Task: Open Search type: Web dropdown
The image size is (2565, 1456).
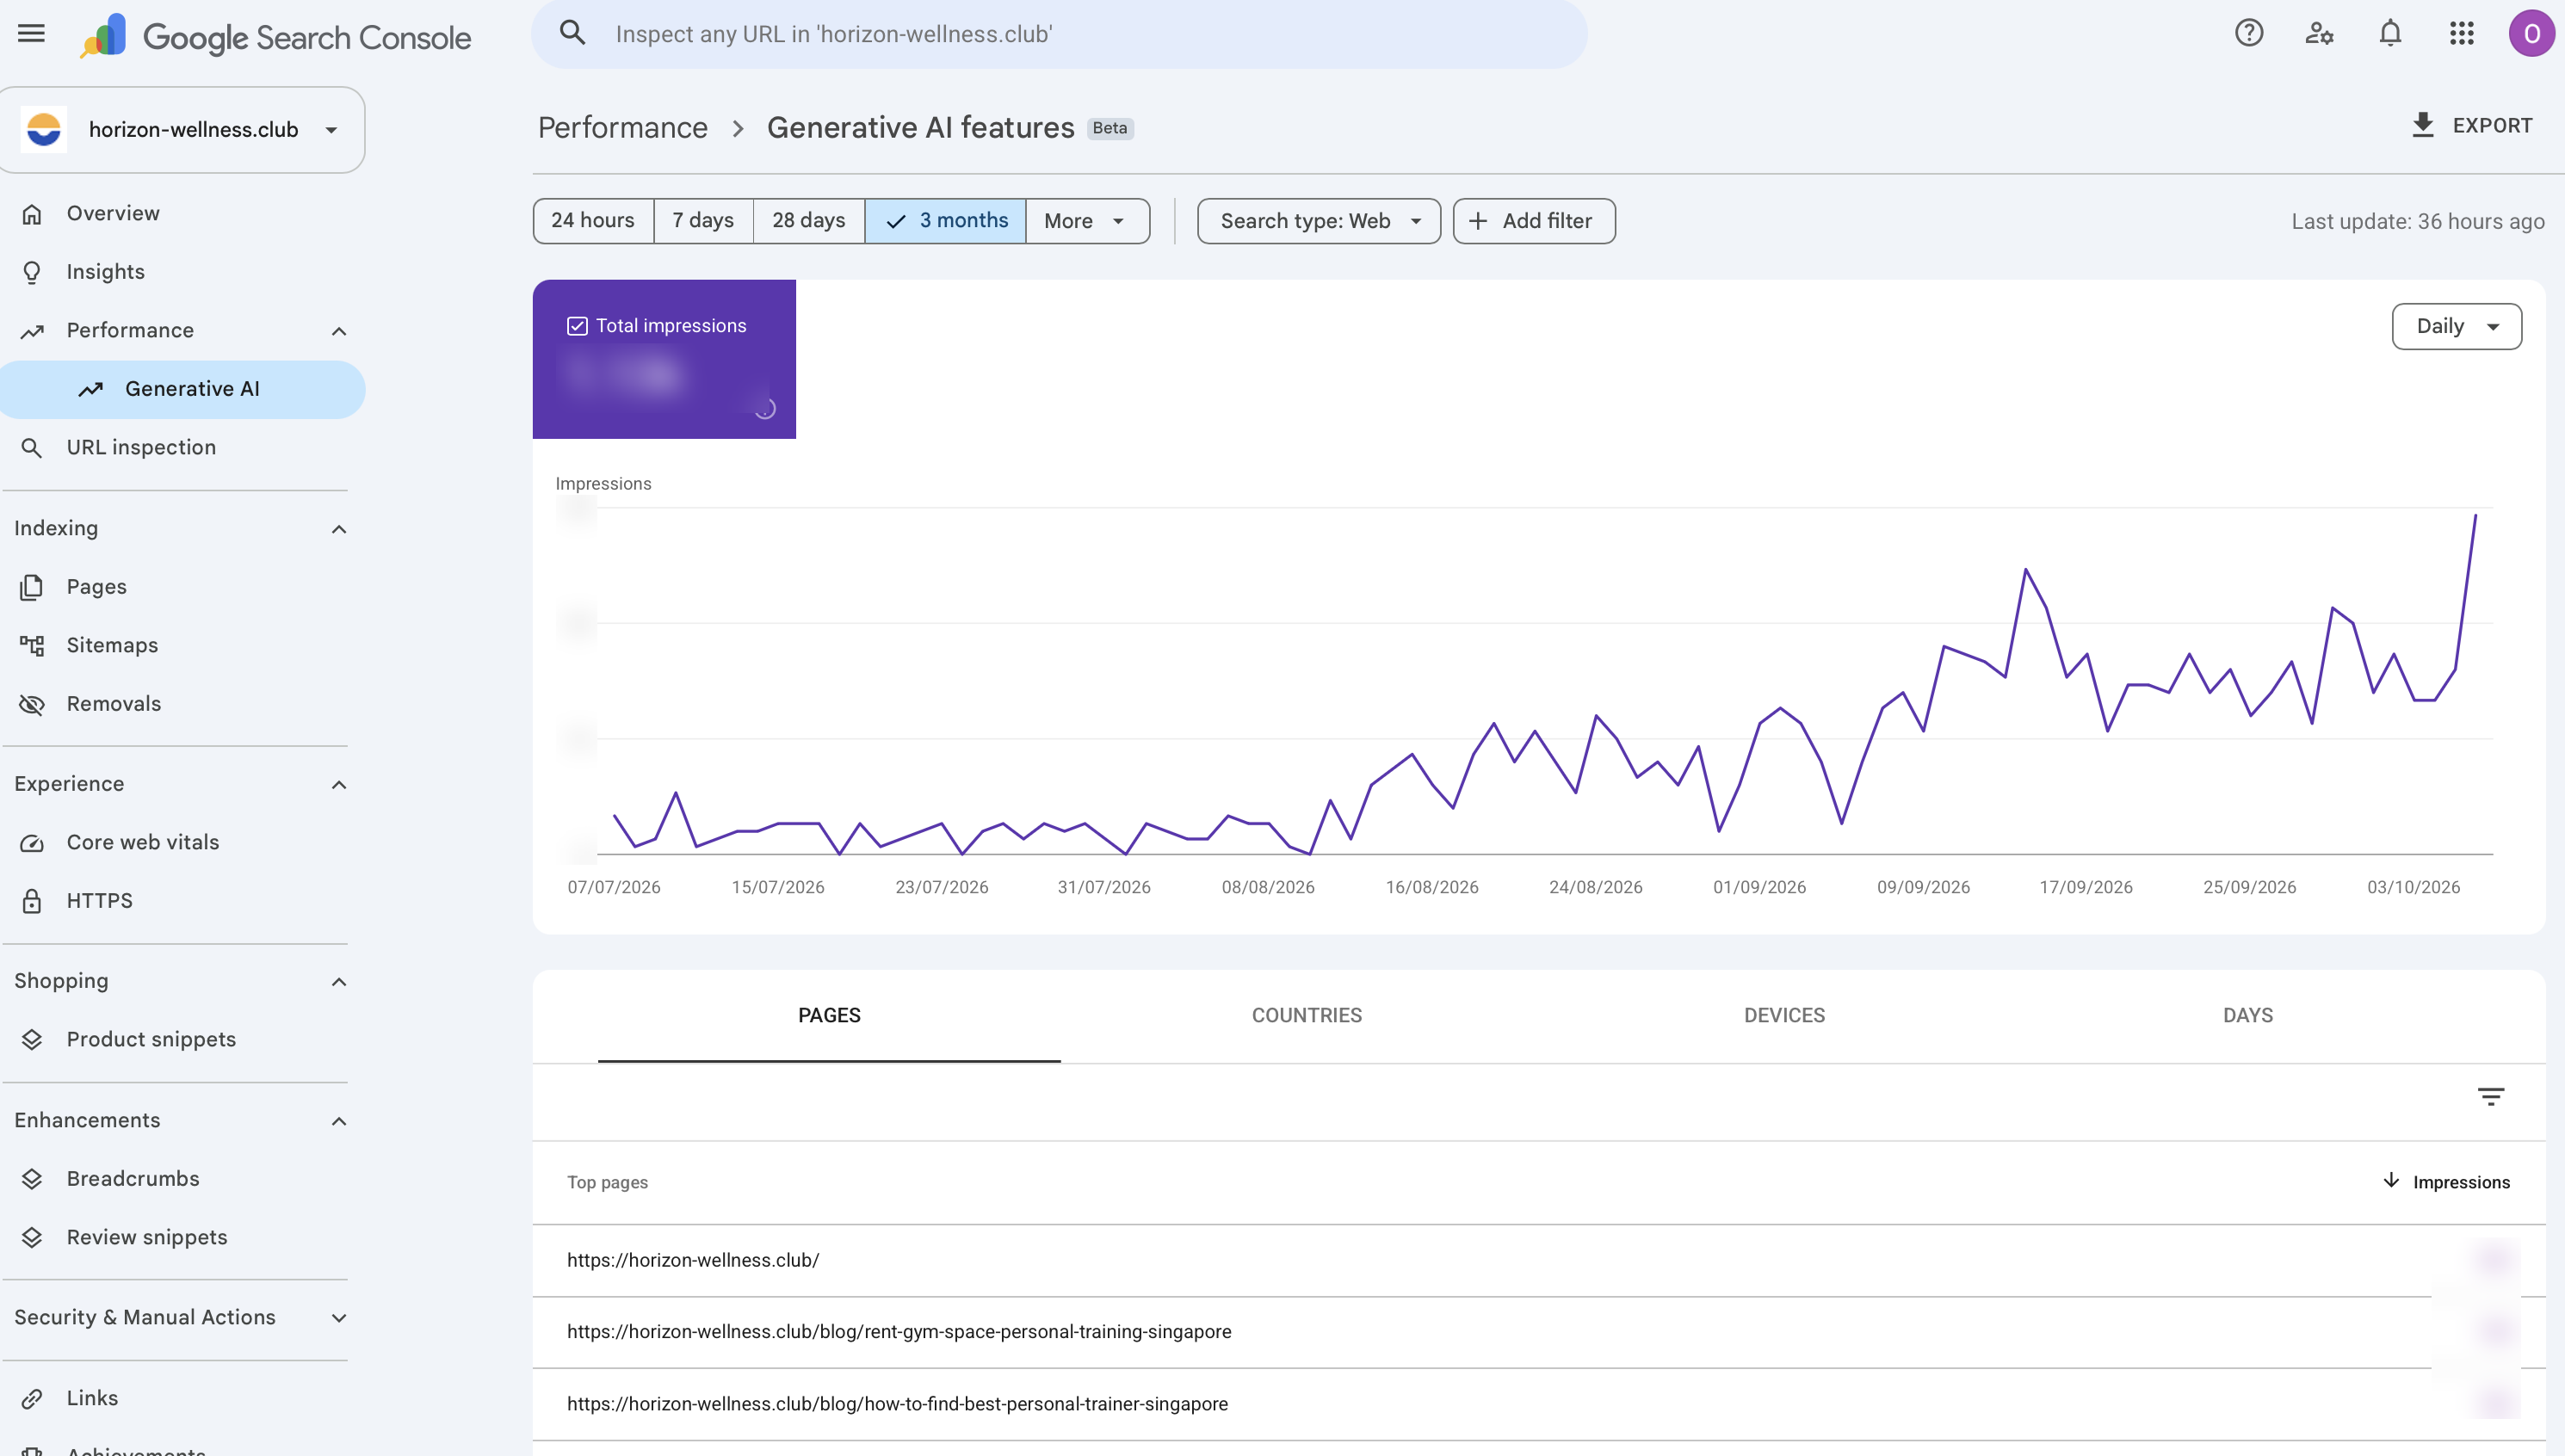Action: [x=1319, y=221]
